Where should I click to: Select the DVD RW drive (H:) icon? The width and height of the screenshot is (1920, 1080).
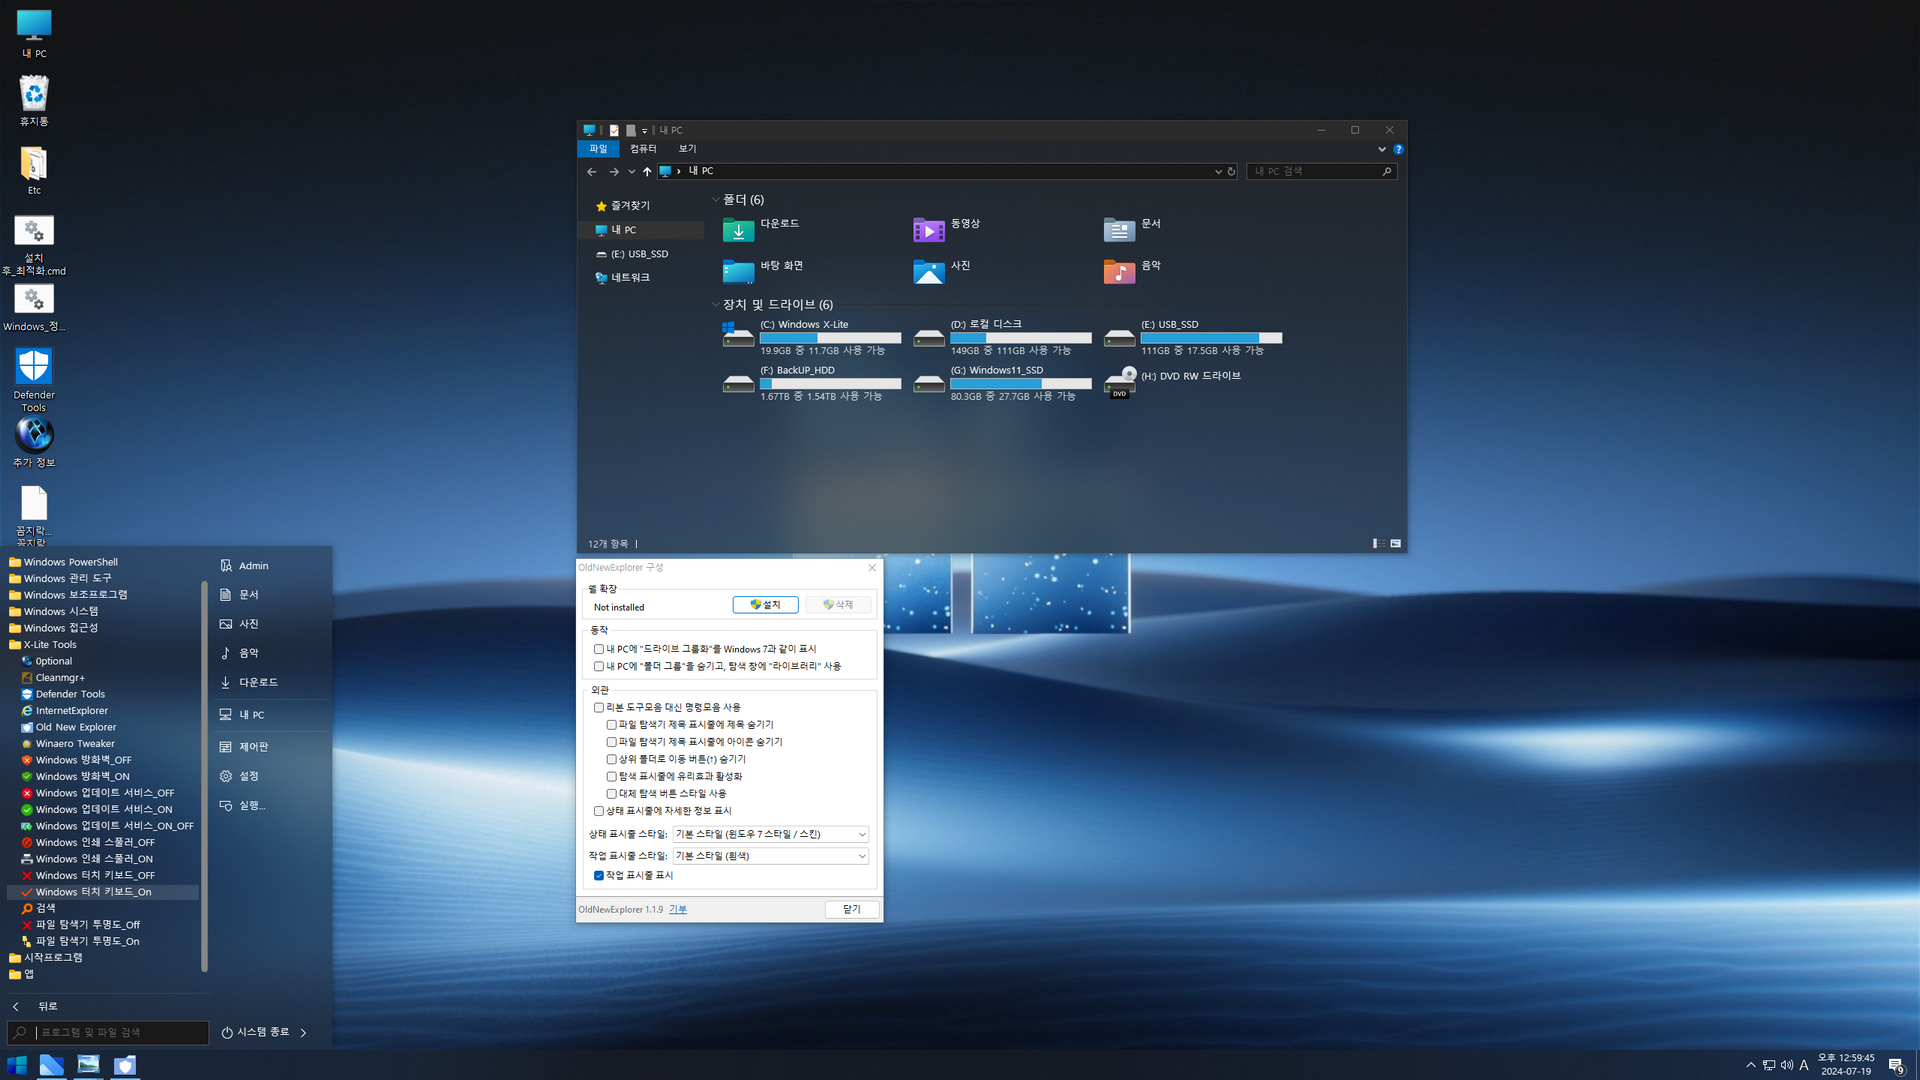[x=1120, y=381]
